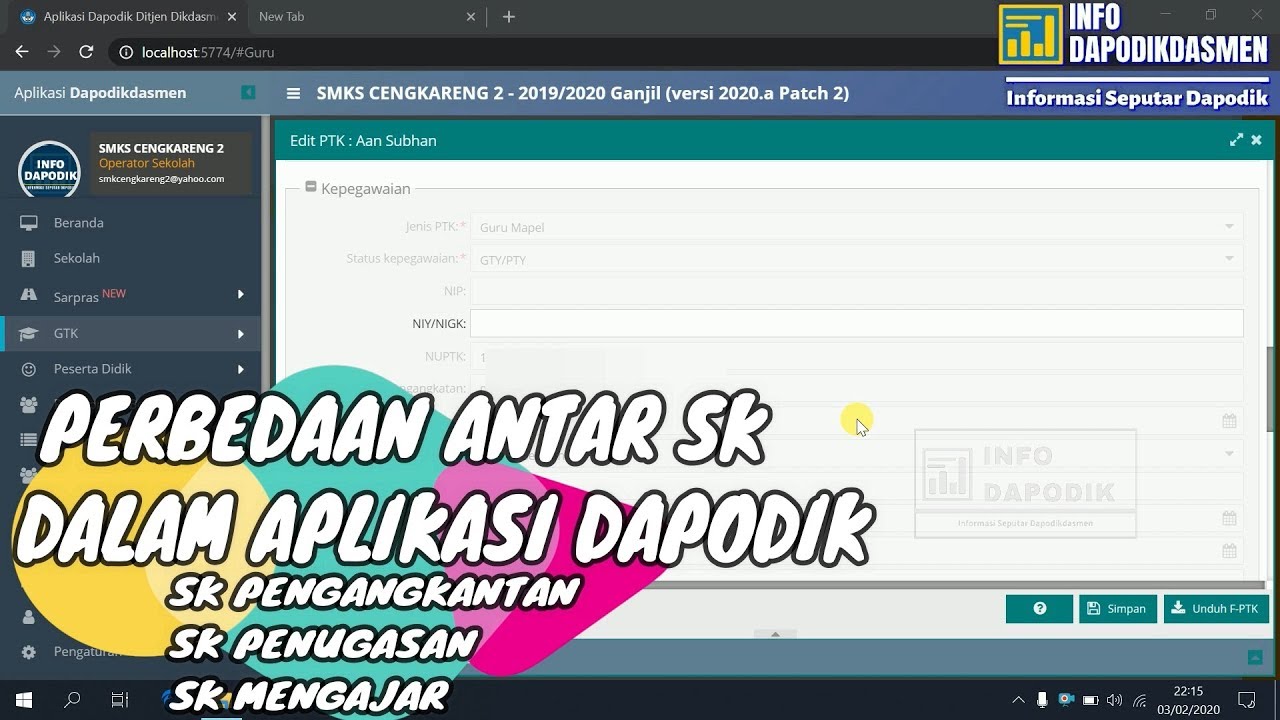Image resolution: width=1280 pixels, height=720 pixels.
Task: Expand the Peserta Didik submenu arrow
Action: (241, 369)
